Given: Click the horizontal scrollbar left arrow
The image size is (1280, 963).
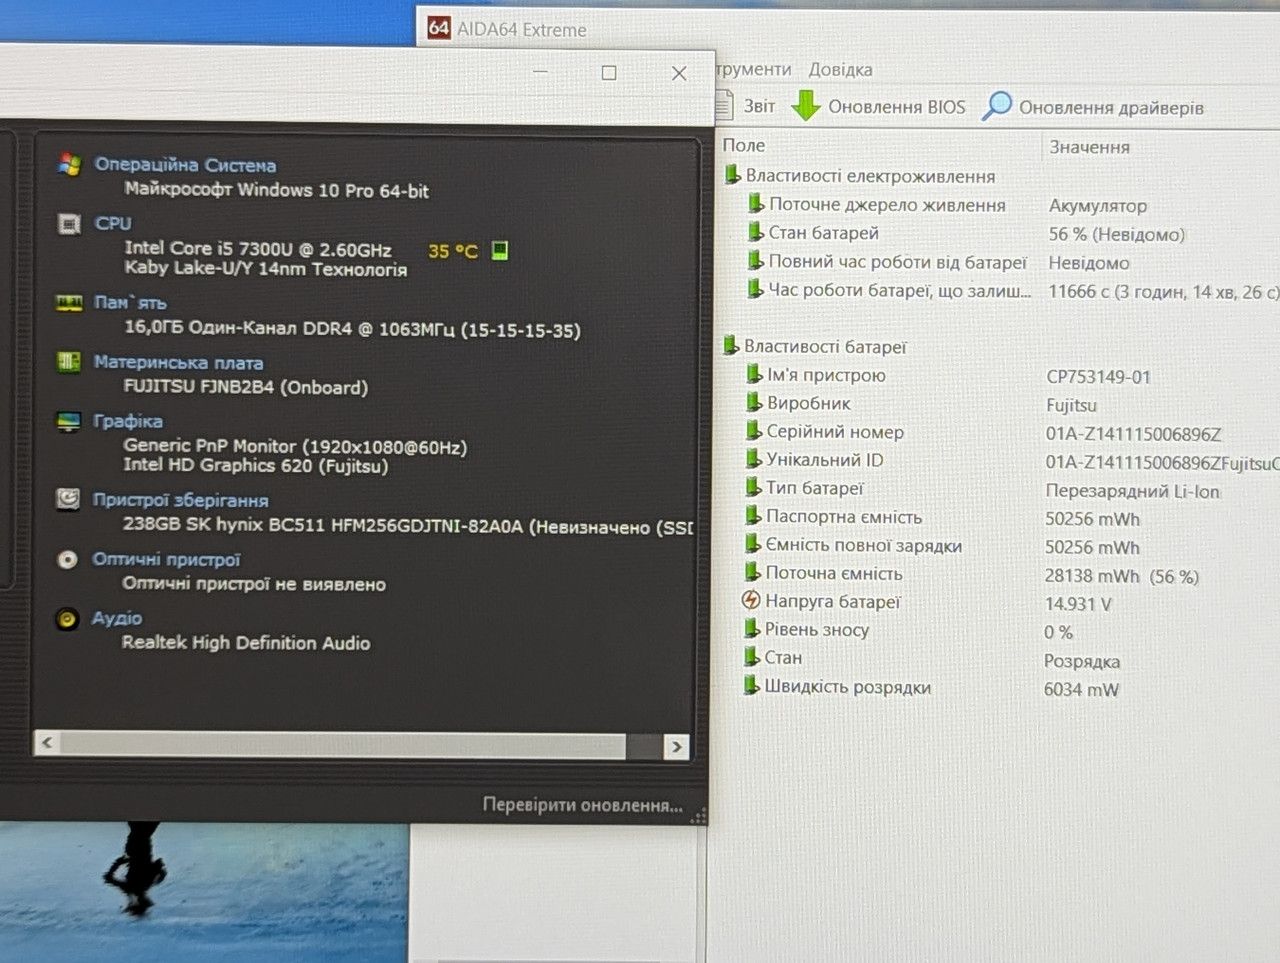Looking at the screenshot, I should 47,742.
